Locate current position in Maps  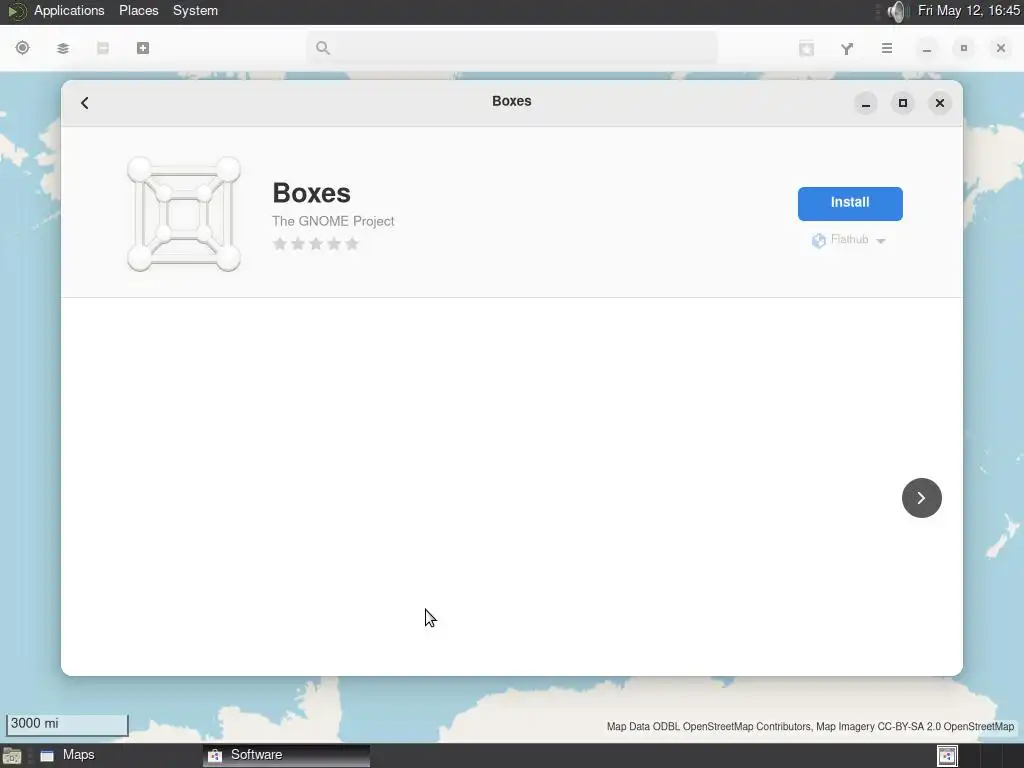pyautogui.click(x=22, y=48)
